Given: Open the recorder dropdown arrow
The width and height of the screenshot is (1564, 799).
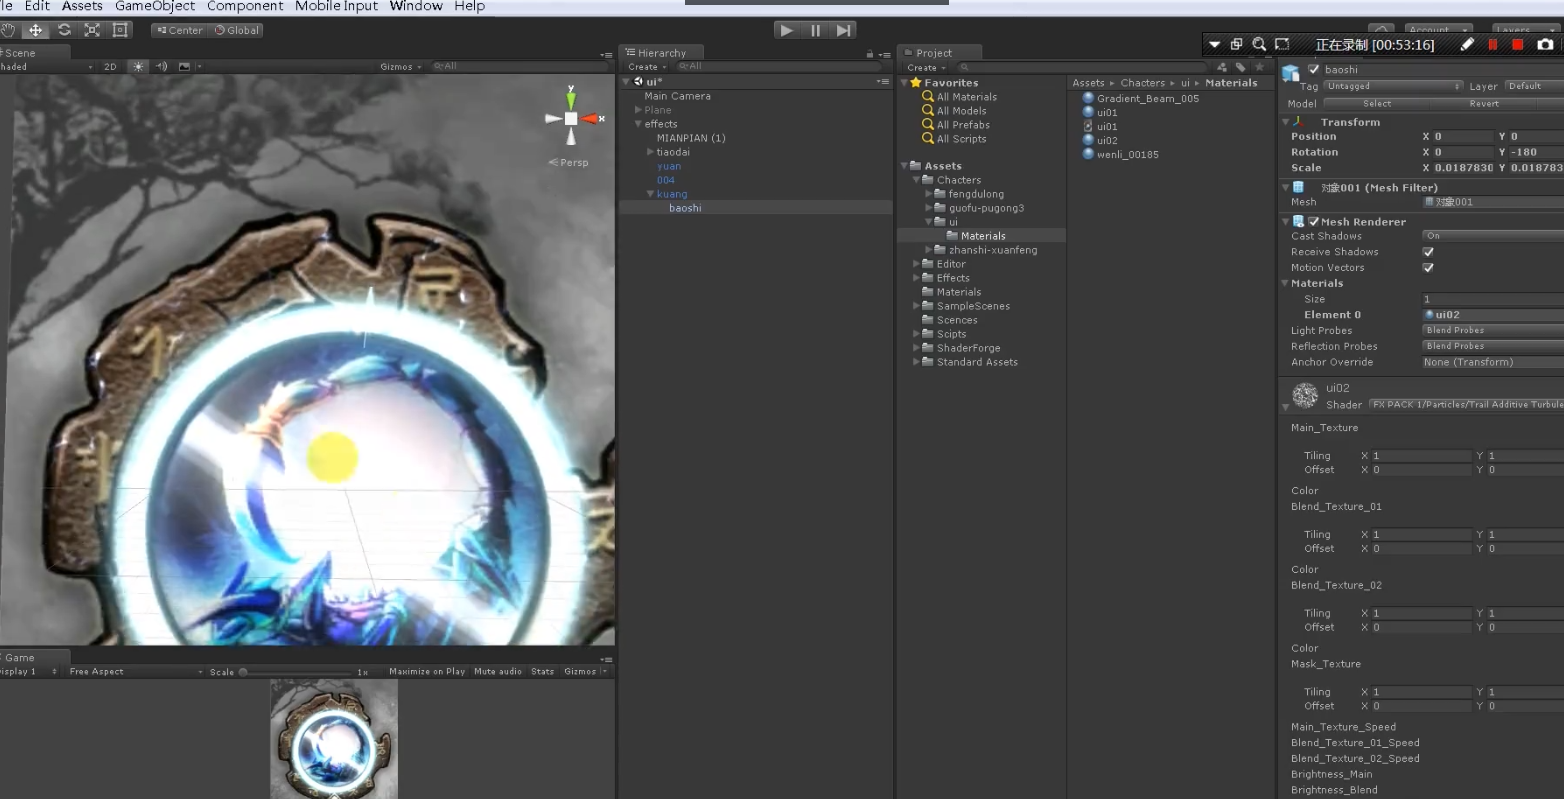Looking at the screenshot, I should coord(1214,45).
